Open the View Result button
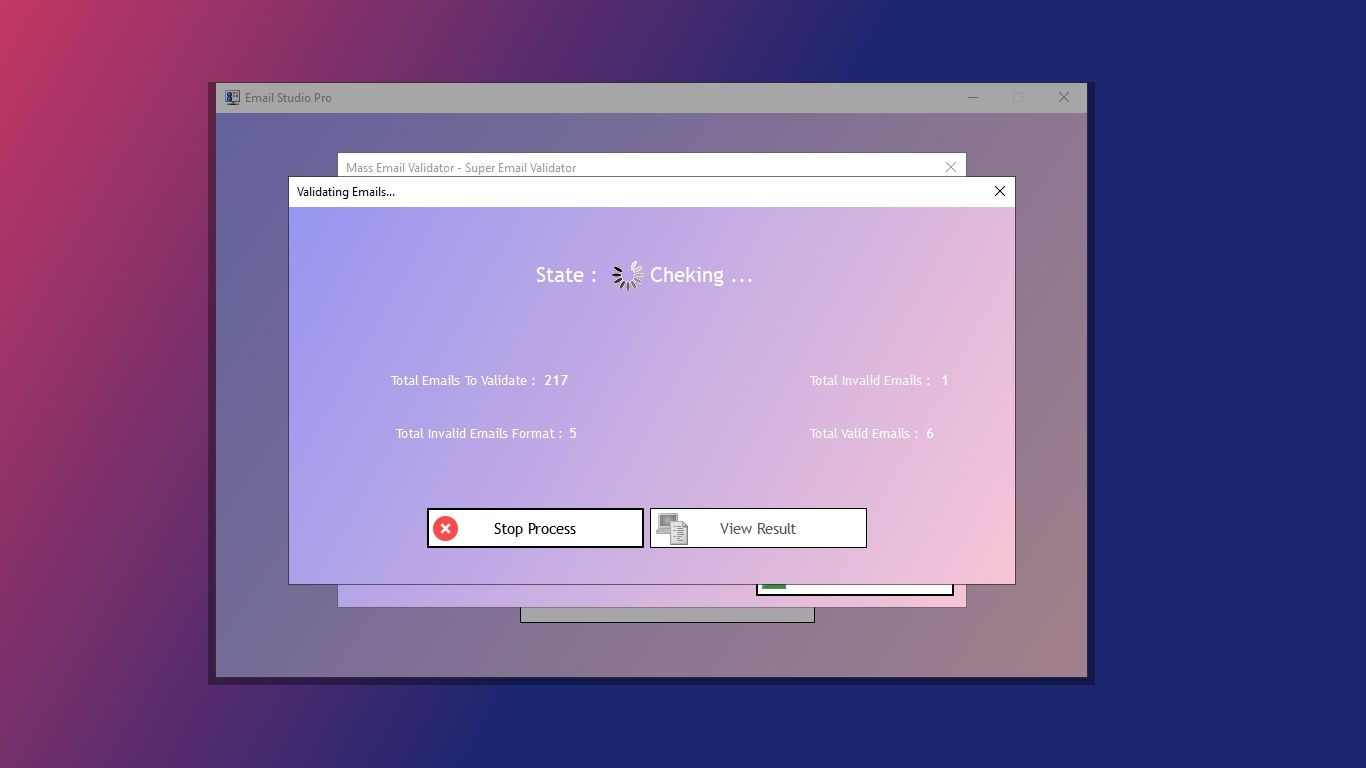1366x768 pixels. [x=758, y=528]
